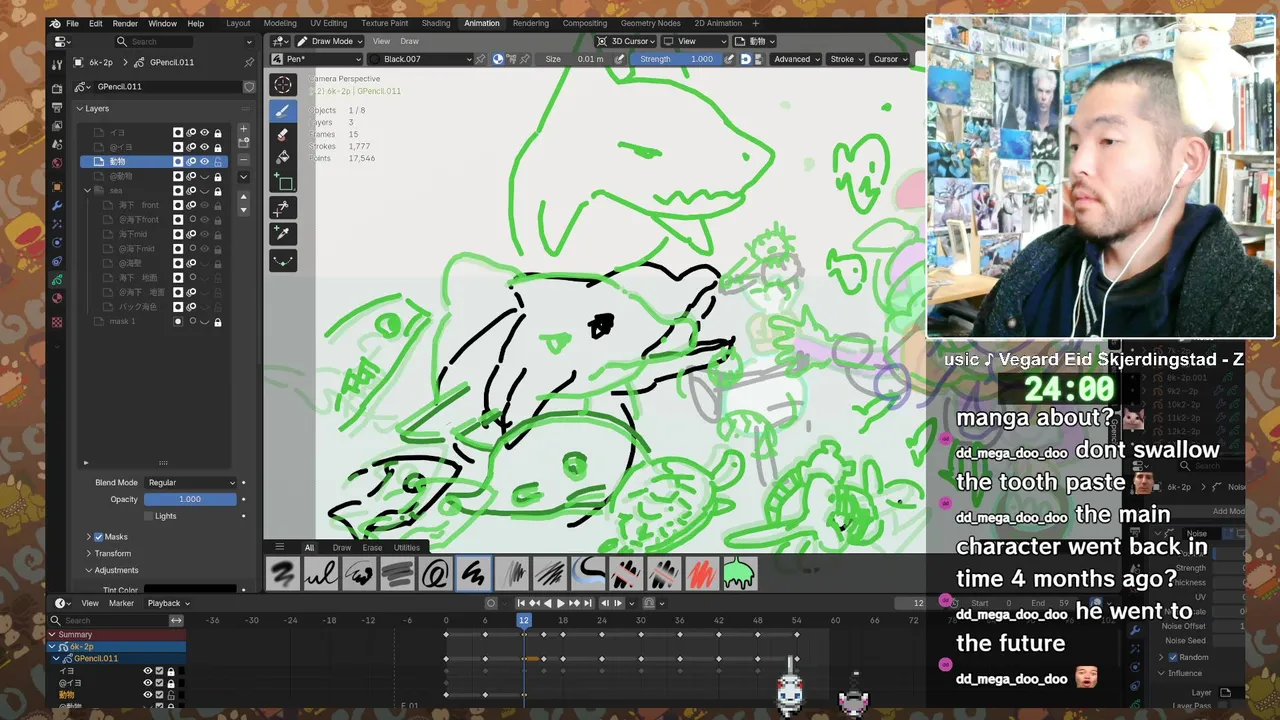Select the Erase brush category tab
This screenshot has width=1280, height=720.
click(372, 548)
